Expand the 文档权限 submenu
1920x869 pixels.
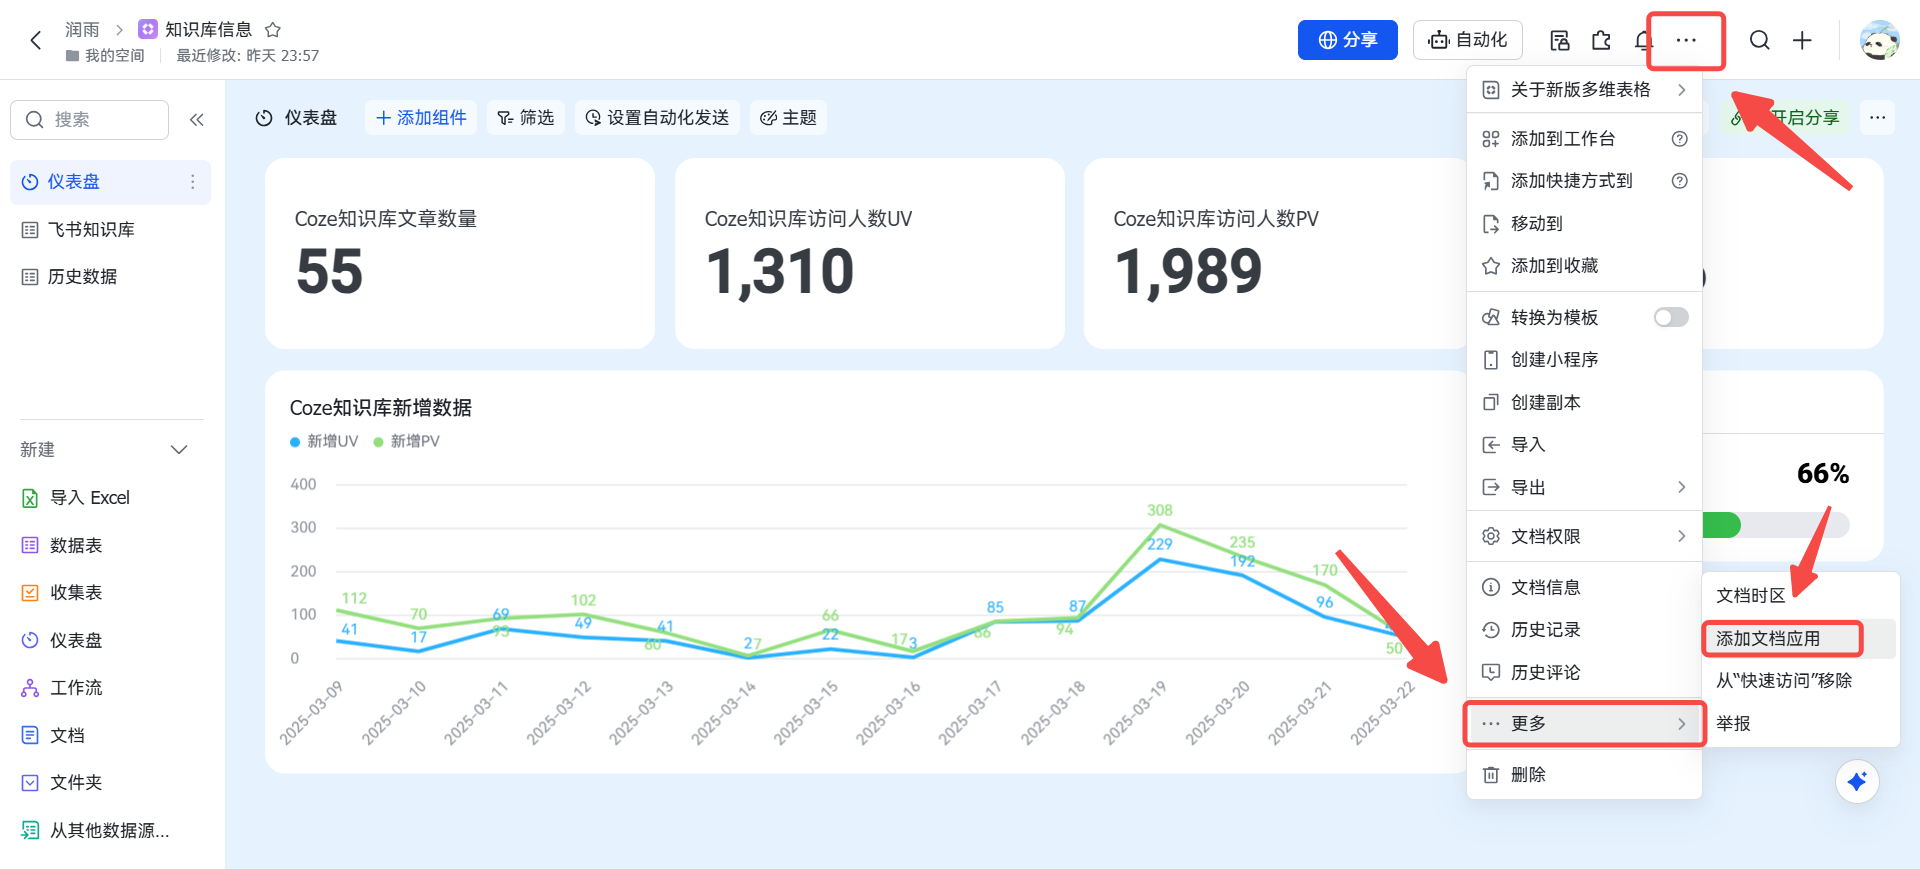pos(1584,537)
